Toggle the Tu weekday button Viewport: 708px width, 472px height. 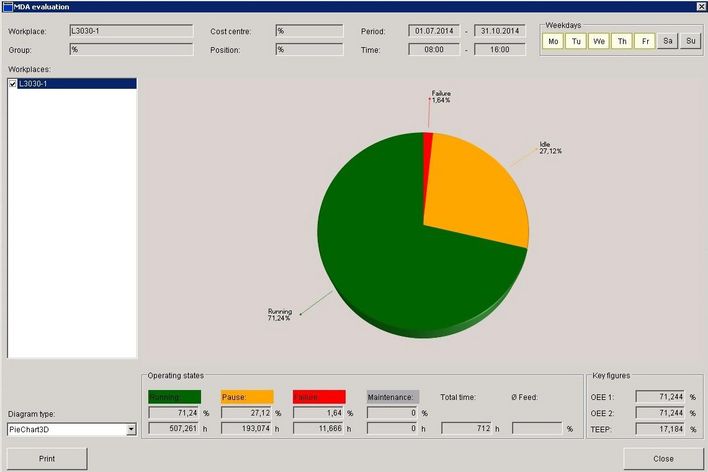pos(575,41)
